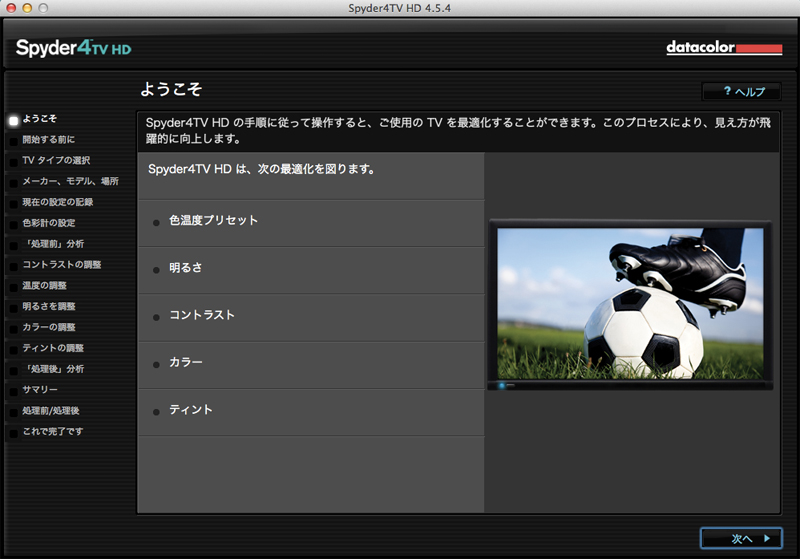Click the カラー list item
800x559 pixels.
(x=311, y=365)
